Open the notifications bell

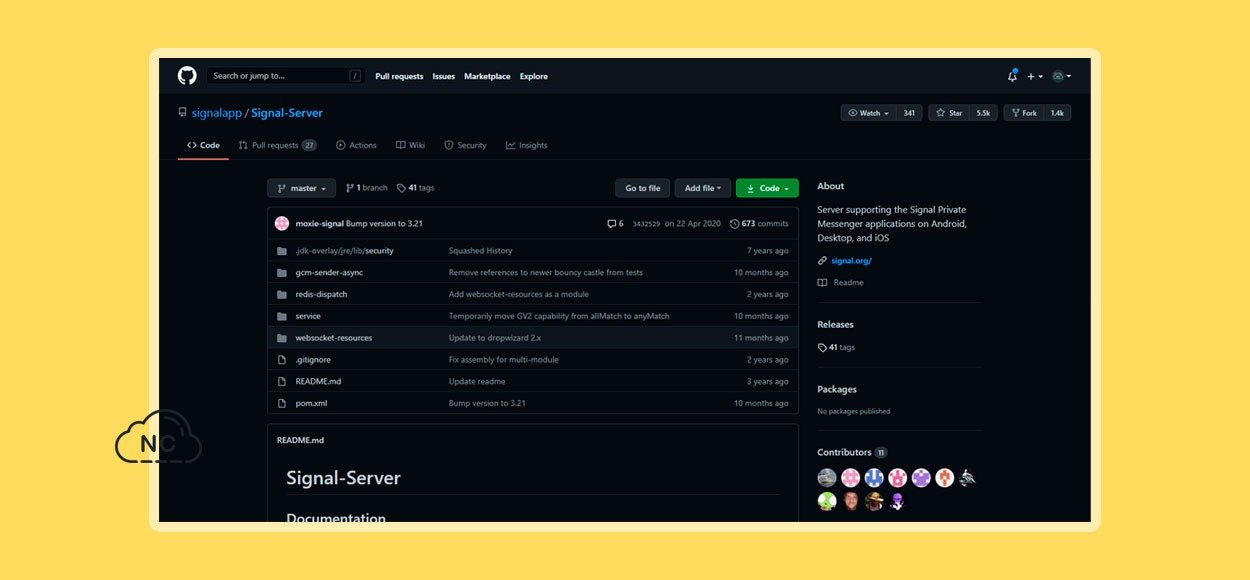pos(1012,76)
